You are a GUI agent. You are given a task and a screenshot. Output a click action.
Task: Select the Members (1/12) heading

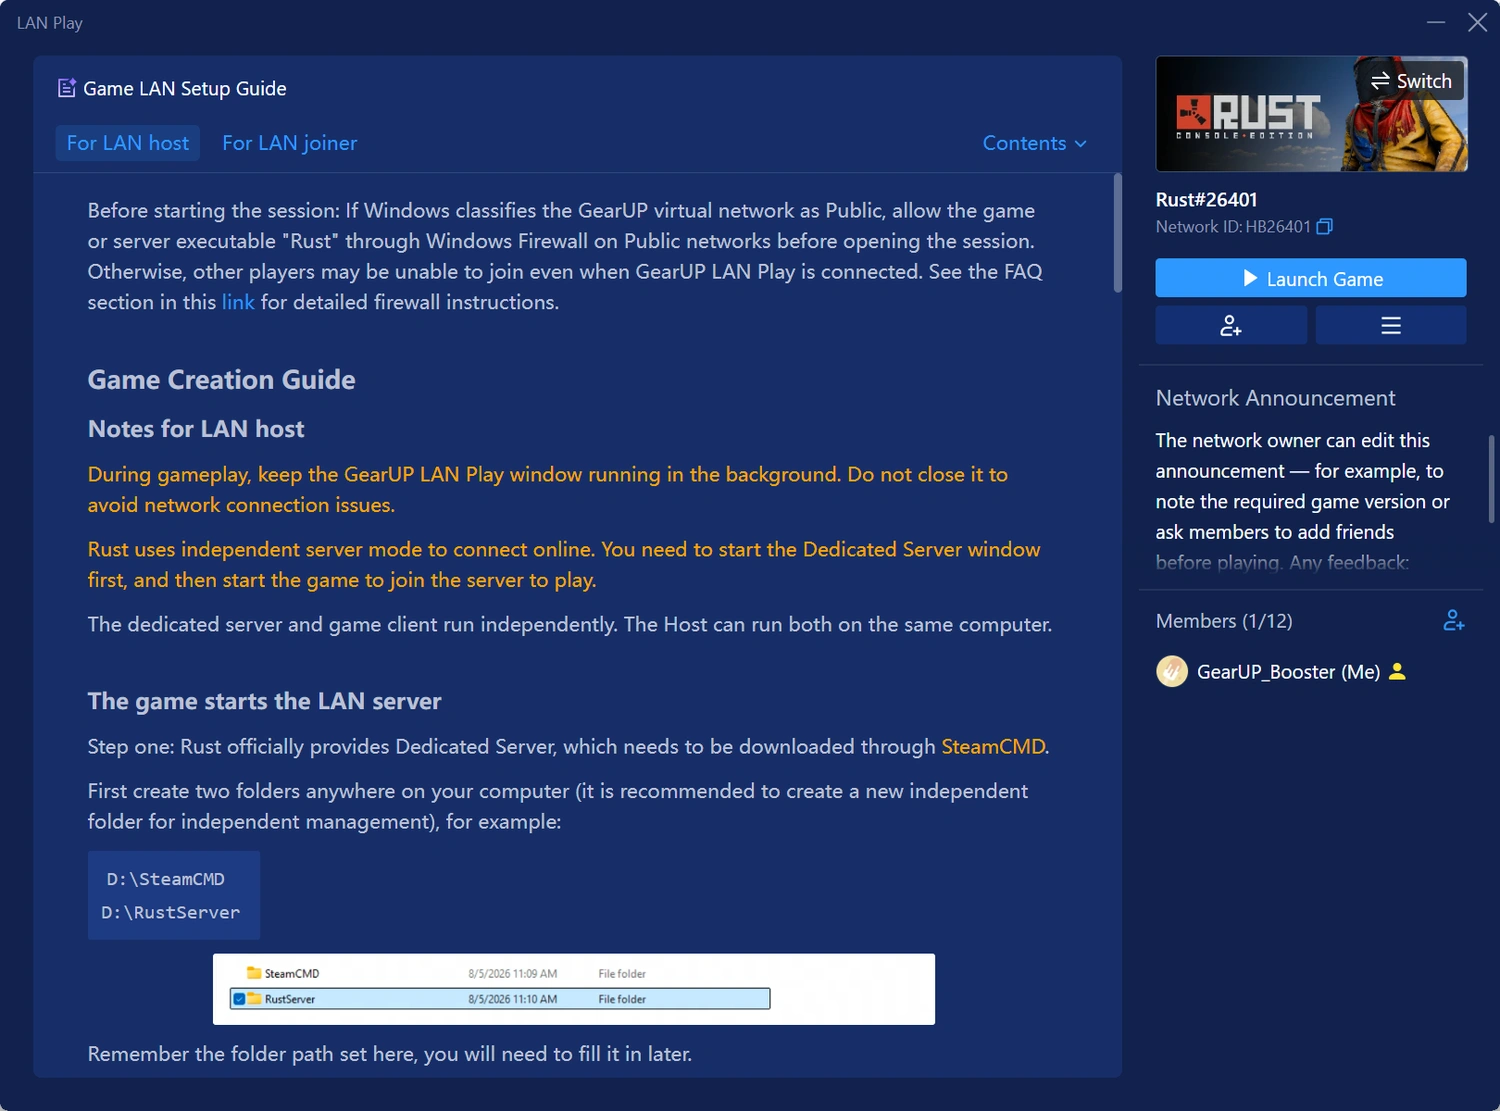pyautogui.click(x=1224, y=621)
